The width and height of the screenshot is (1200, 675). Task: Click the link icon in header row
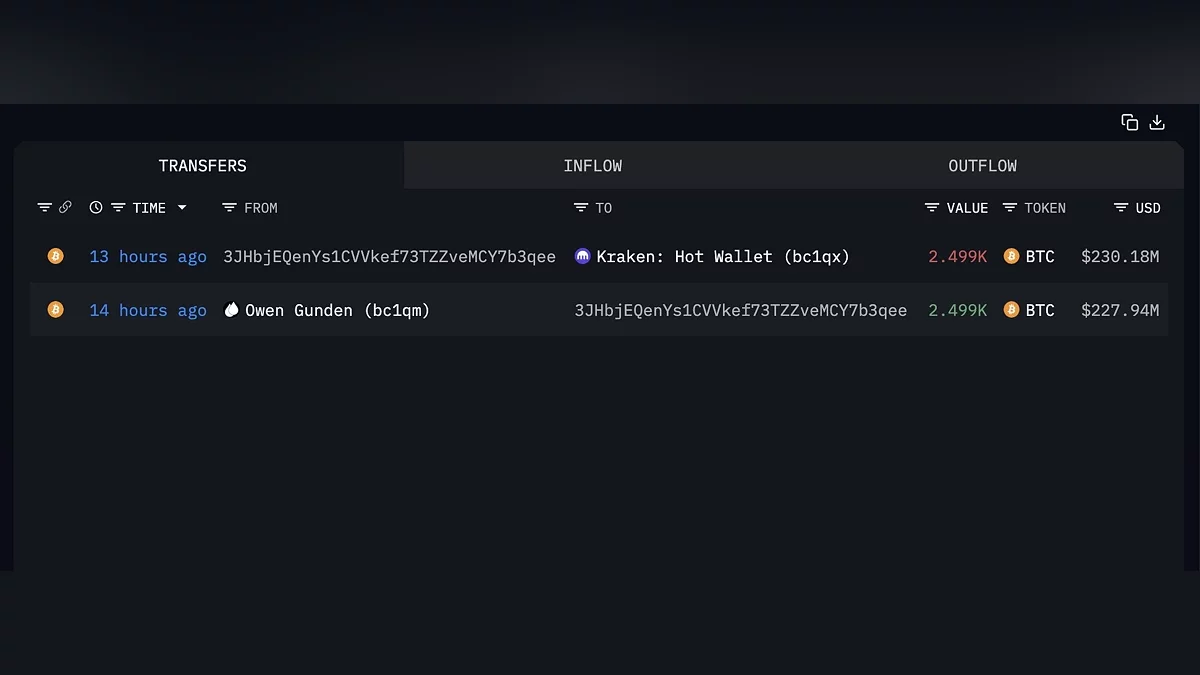tap(65, 207)
